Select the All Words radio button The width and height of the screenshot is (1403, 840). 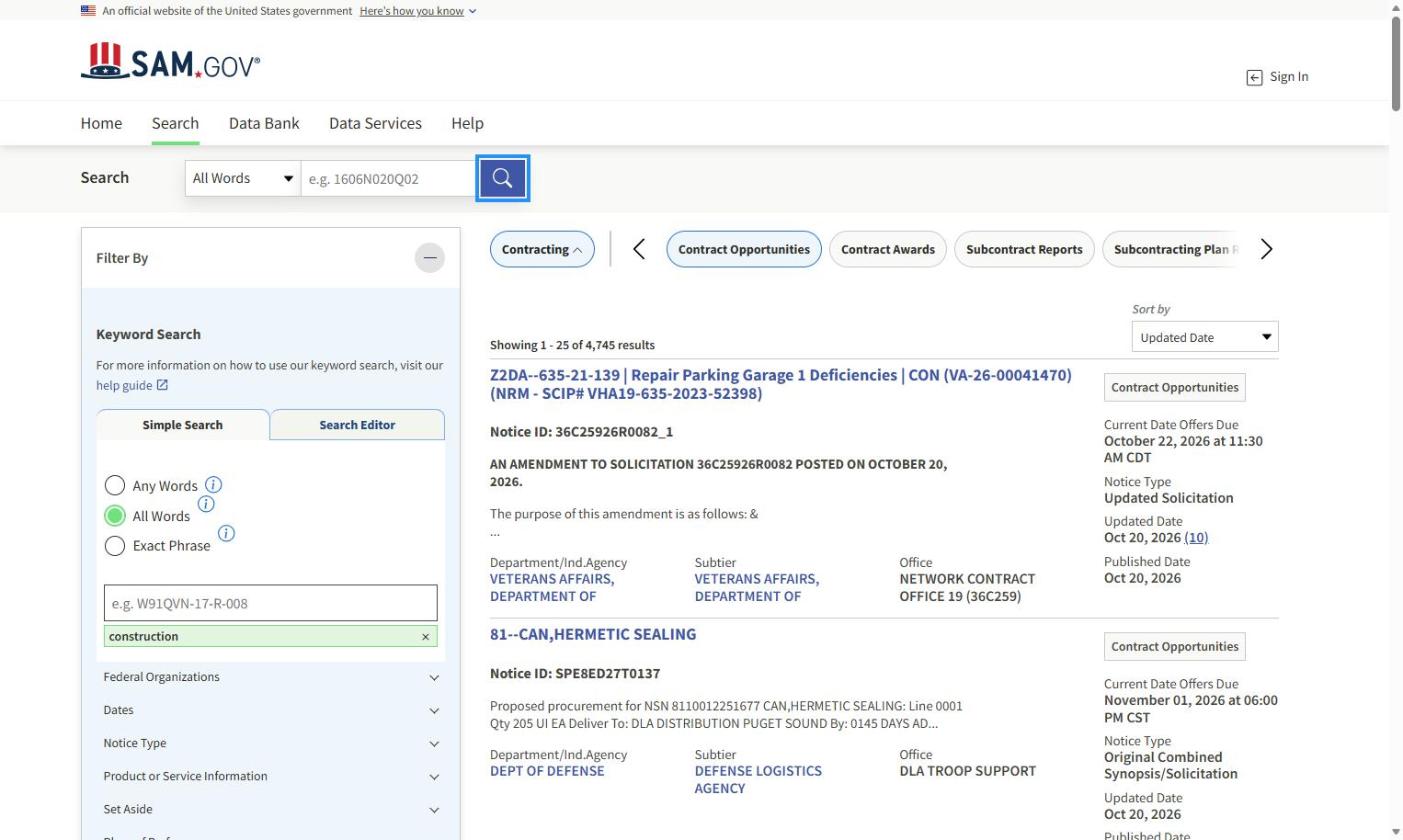[115, 516]
